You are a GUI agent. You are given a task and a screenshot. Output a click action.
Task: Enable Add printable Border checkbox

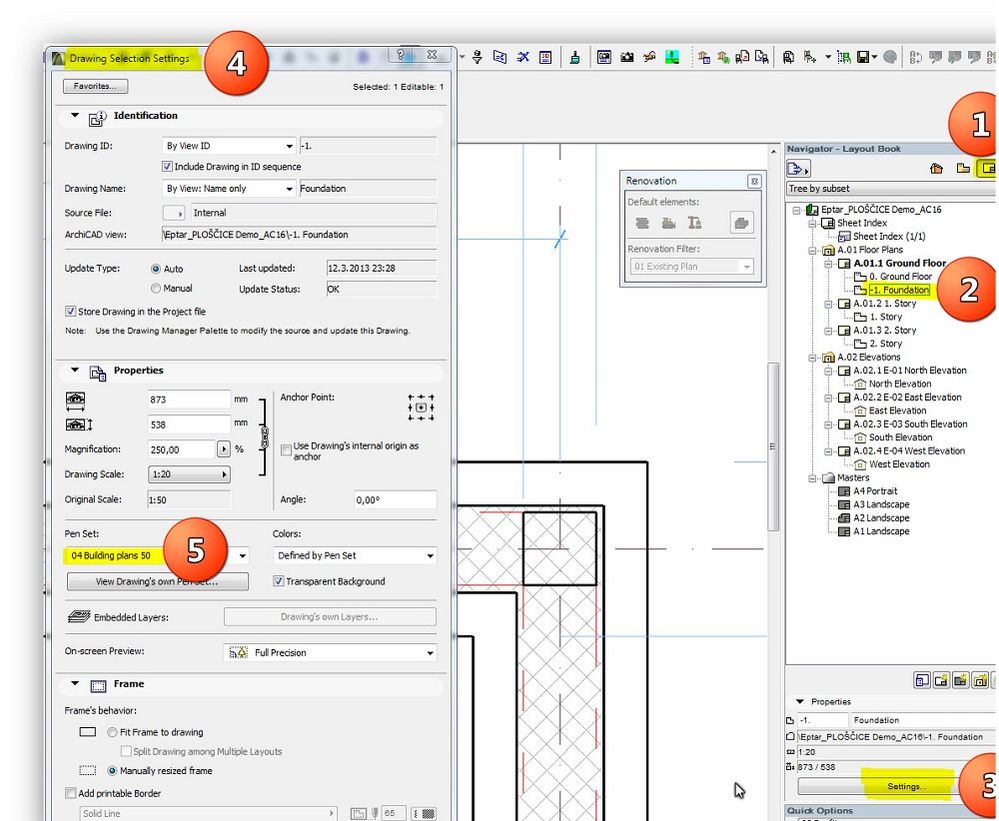tap(70, 793)
